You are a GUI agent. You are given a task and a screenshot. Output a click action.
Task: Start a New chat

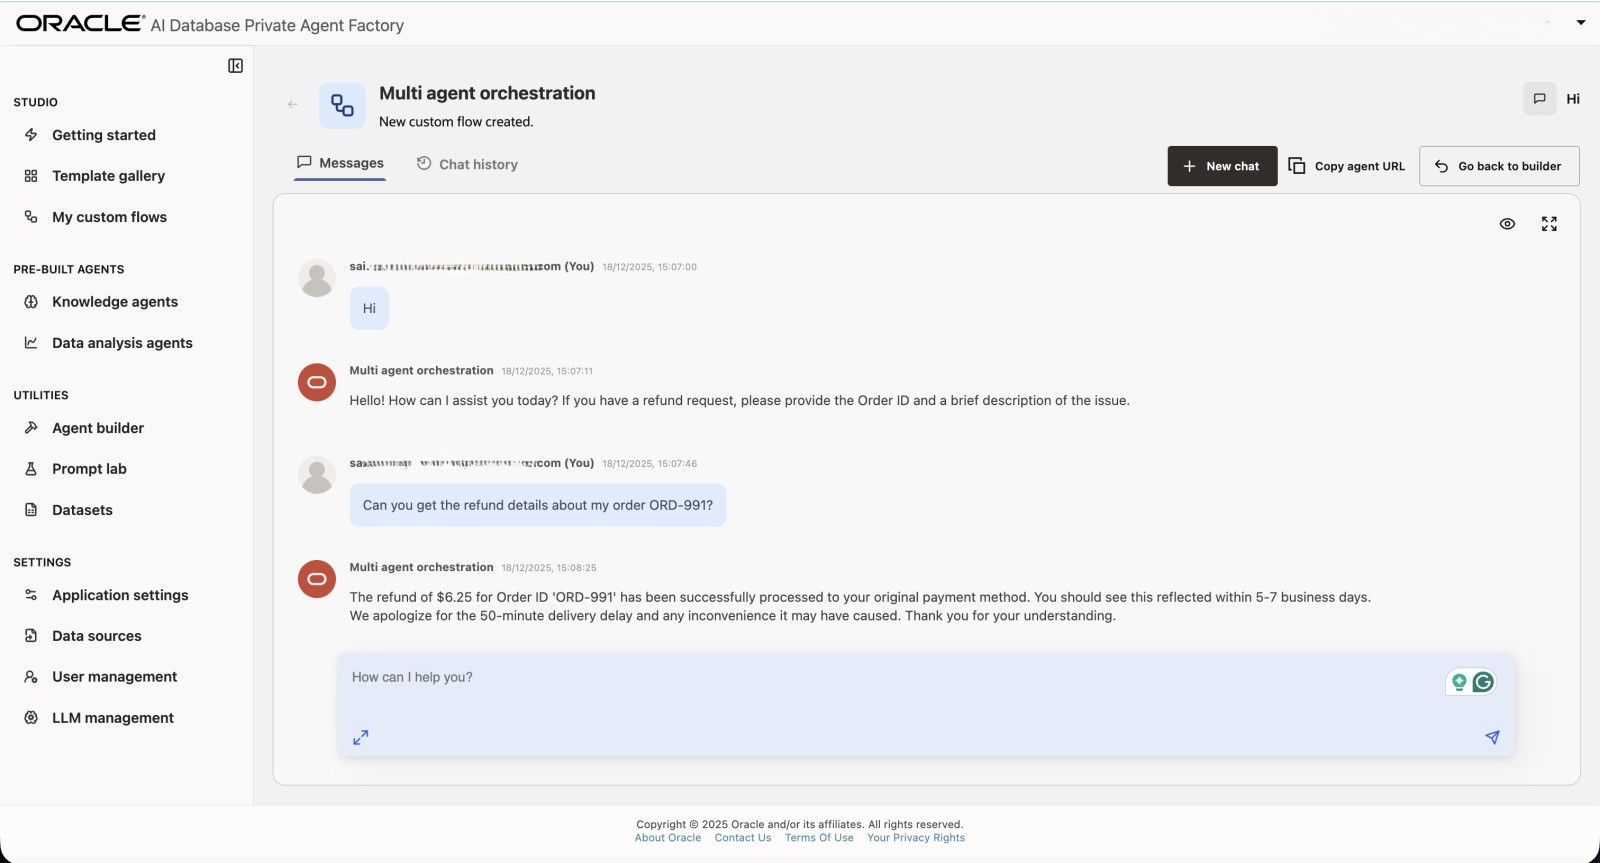1222,166
